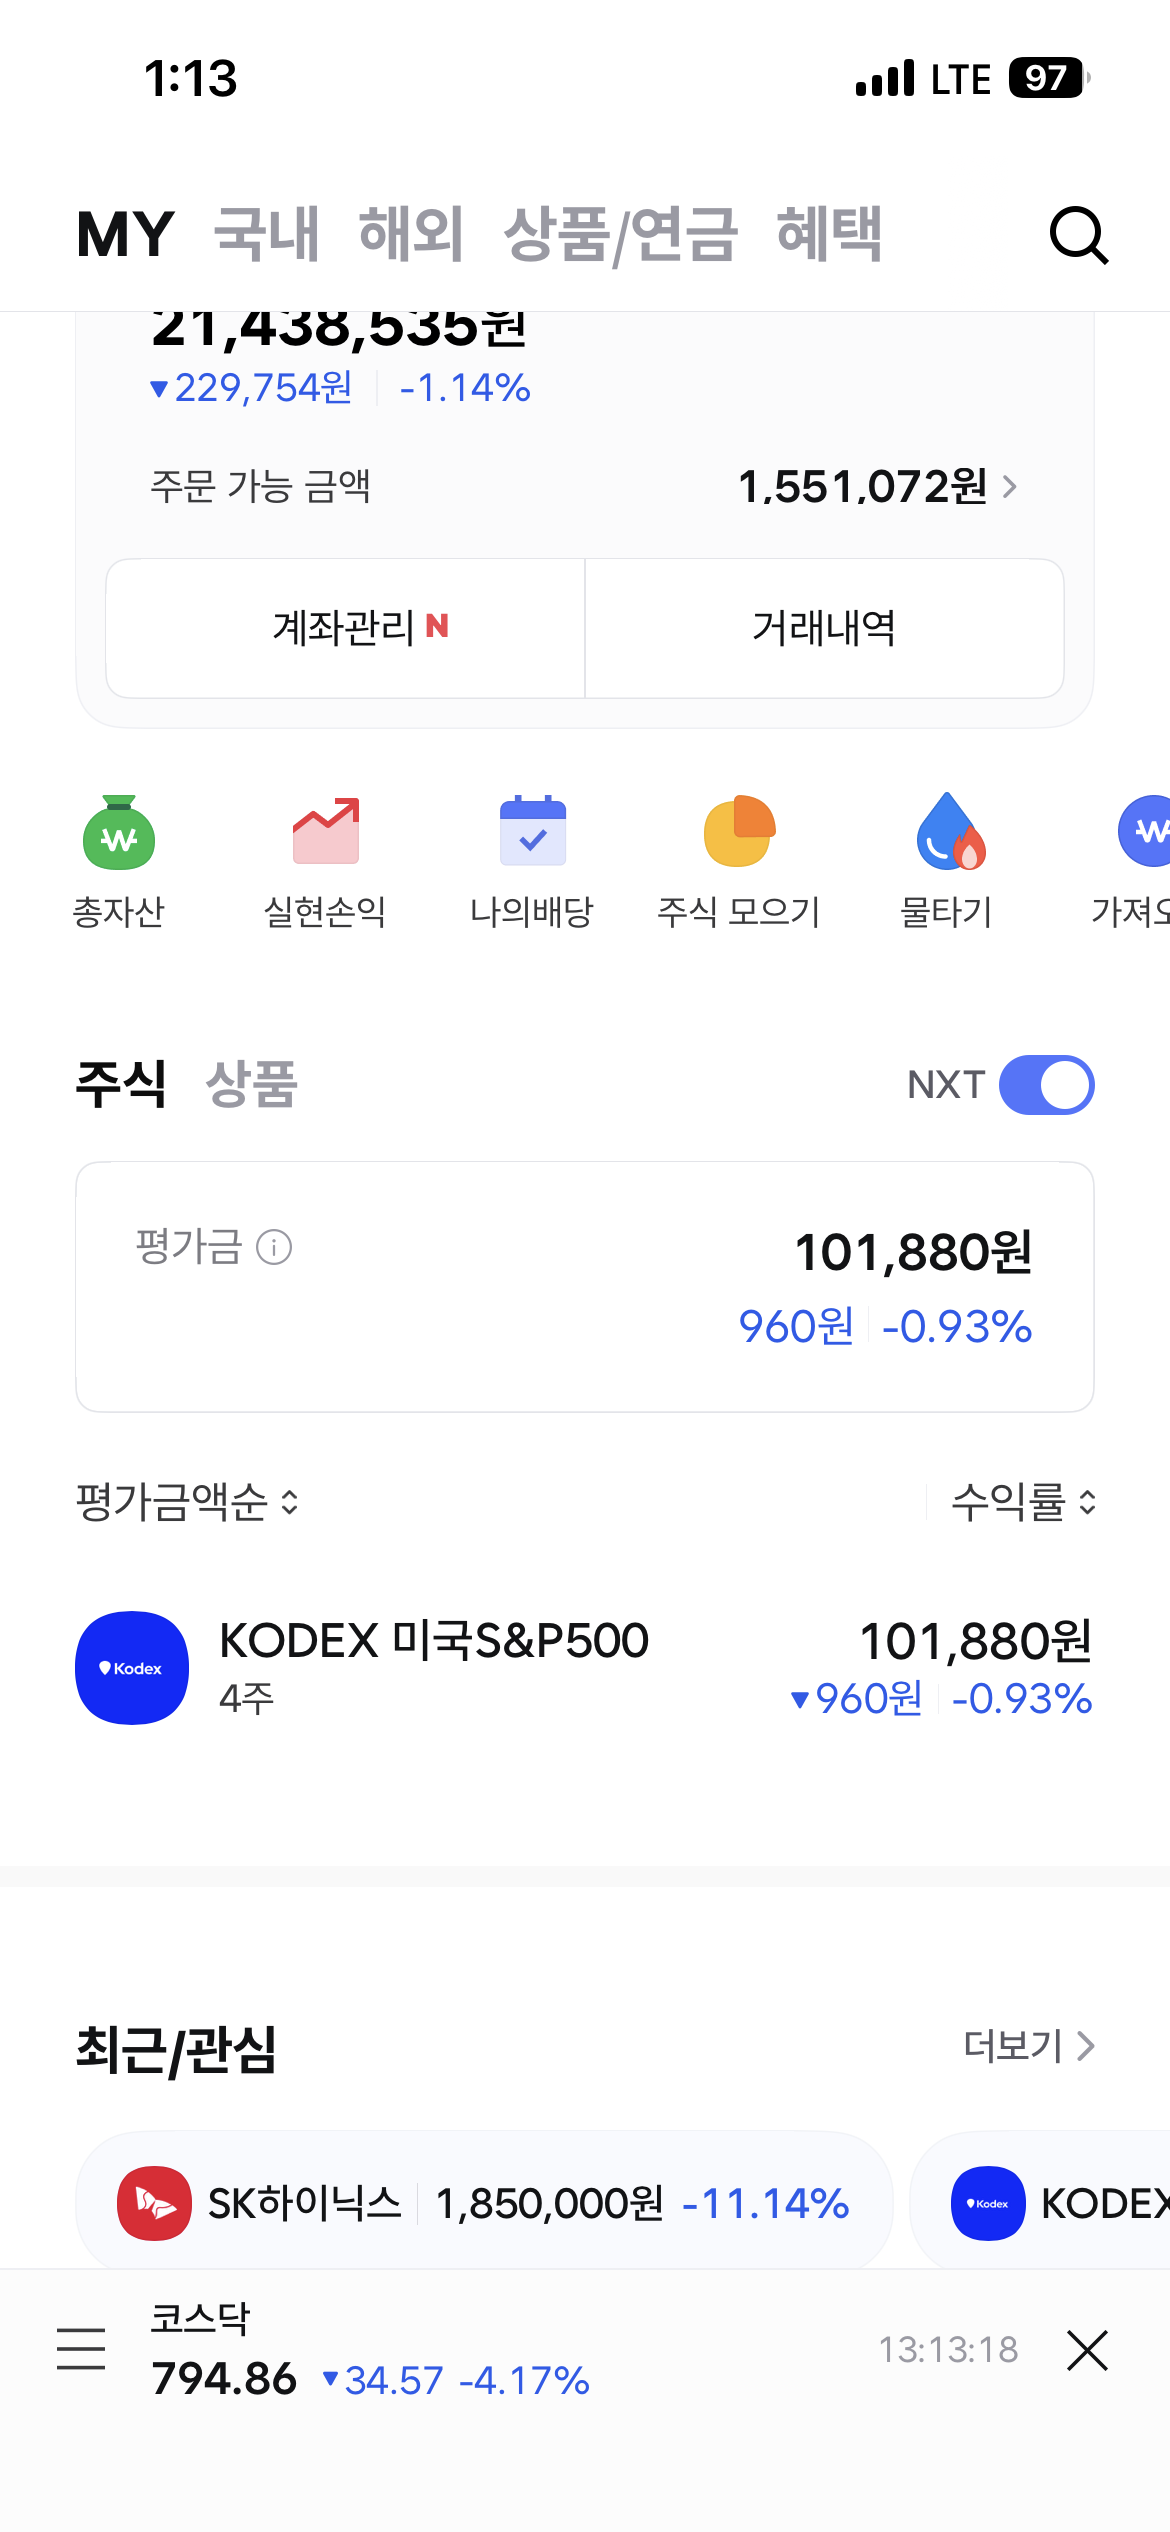Image resolution: width=1170 pixels, height=2532 pixels.
Task: Open 물타기 water drop icon
Action: (x=950, y=830)
